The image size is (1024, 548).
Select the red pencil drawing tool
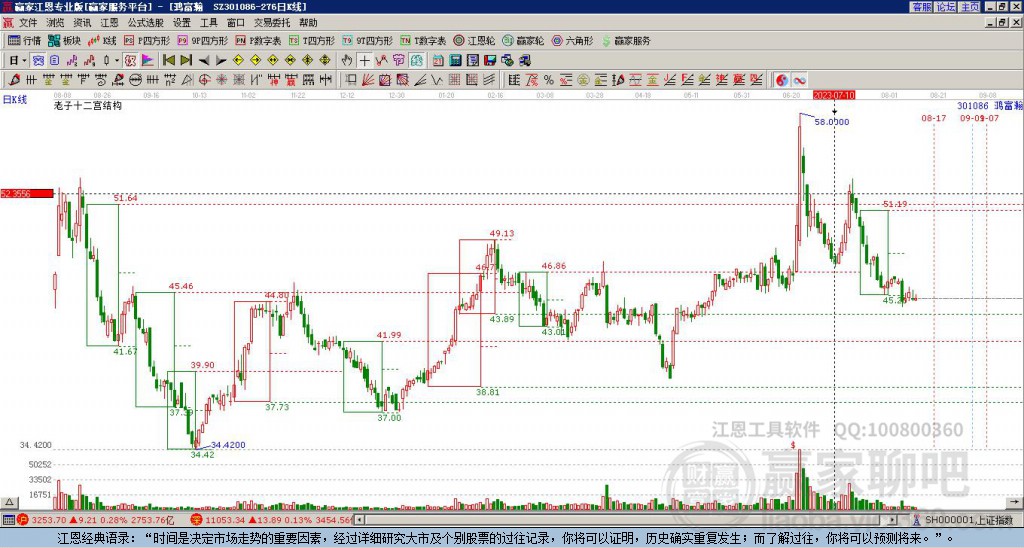[14, 80]
